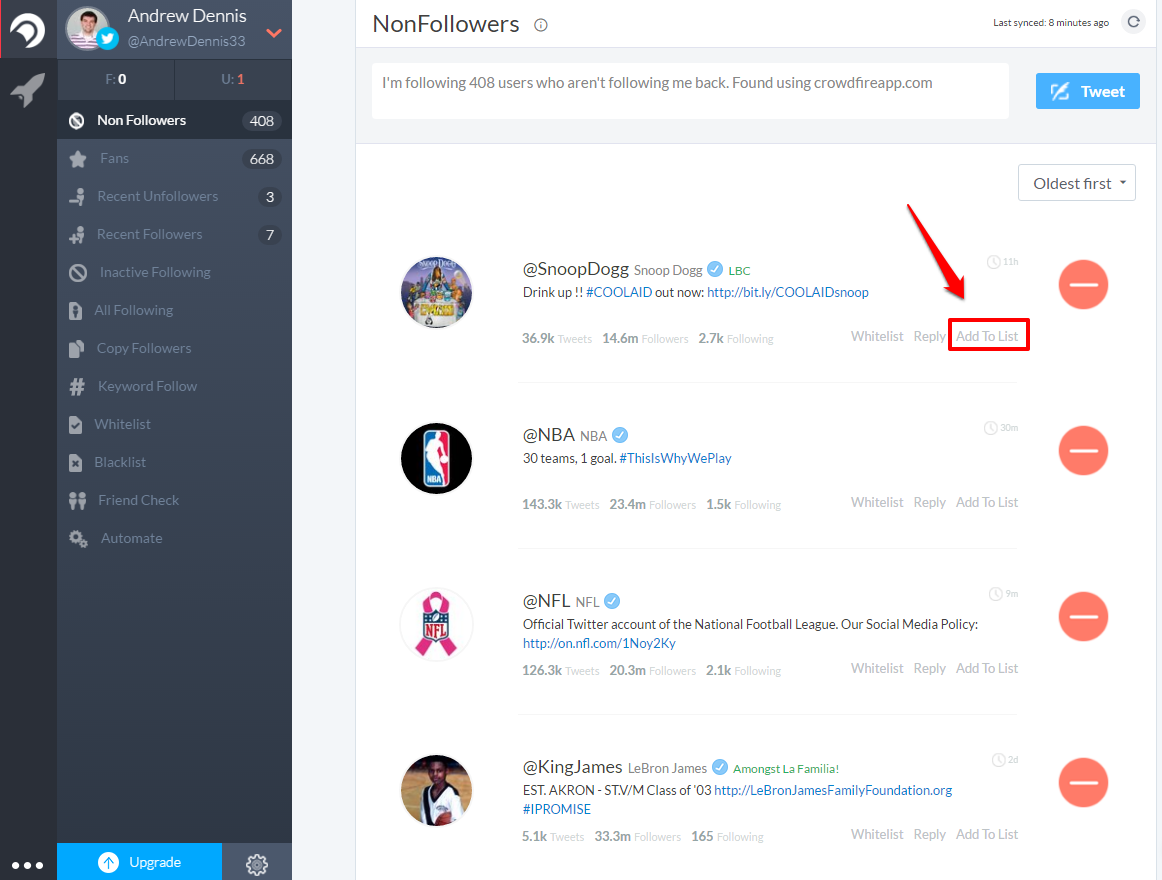1162x880 pixels.
Task: Click Andrew Dennis account avatar
Action: click(x=89, y=29)
